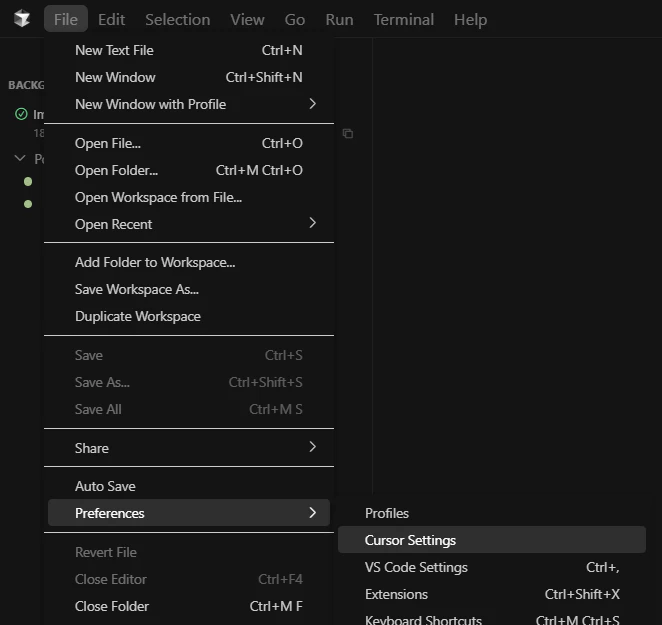This screenshot has height=625, width=662.
Task: Open Keyboard Shortcuts
Action: tap(492, 617)
